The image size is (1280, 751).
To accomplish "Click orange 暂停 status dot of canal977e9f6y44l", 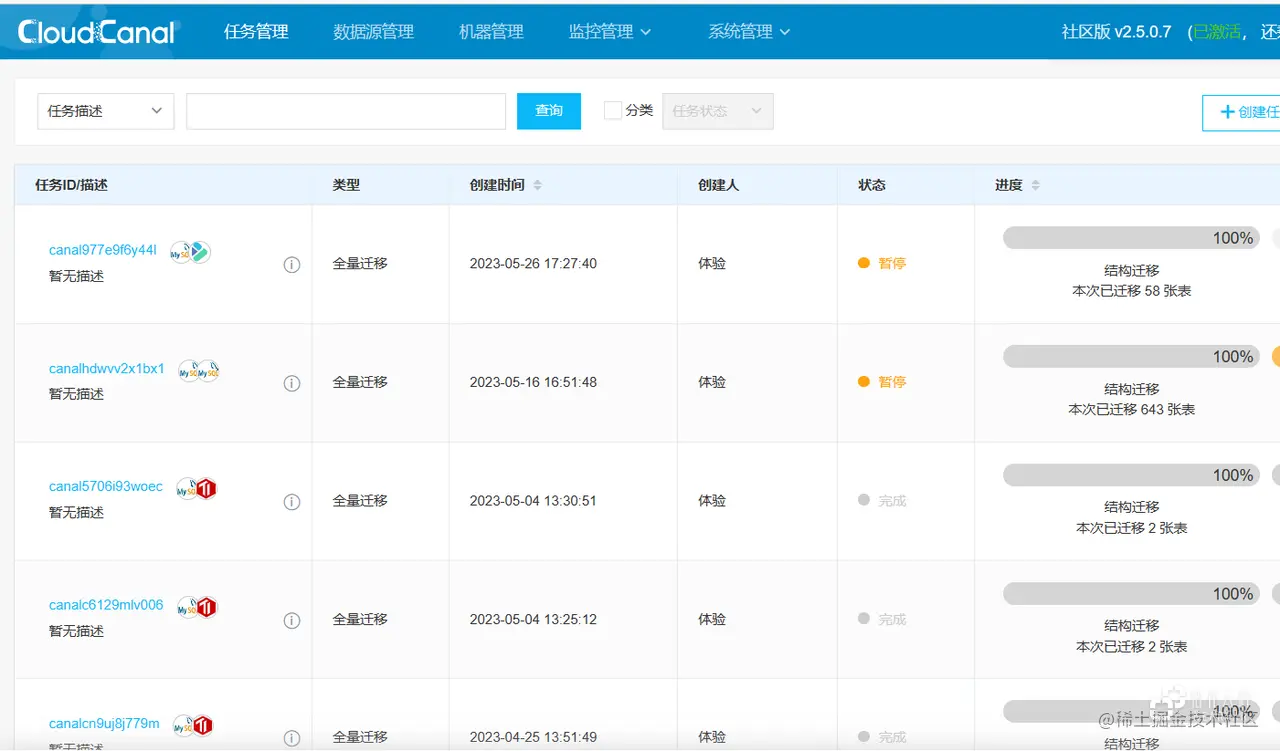I will point(864,263).
